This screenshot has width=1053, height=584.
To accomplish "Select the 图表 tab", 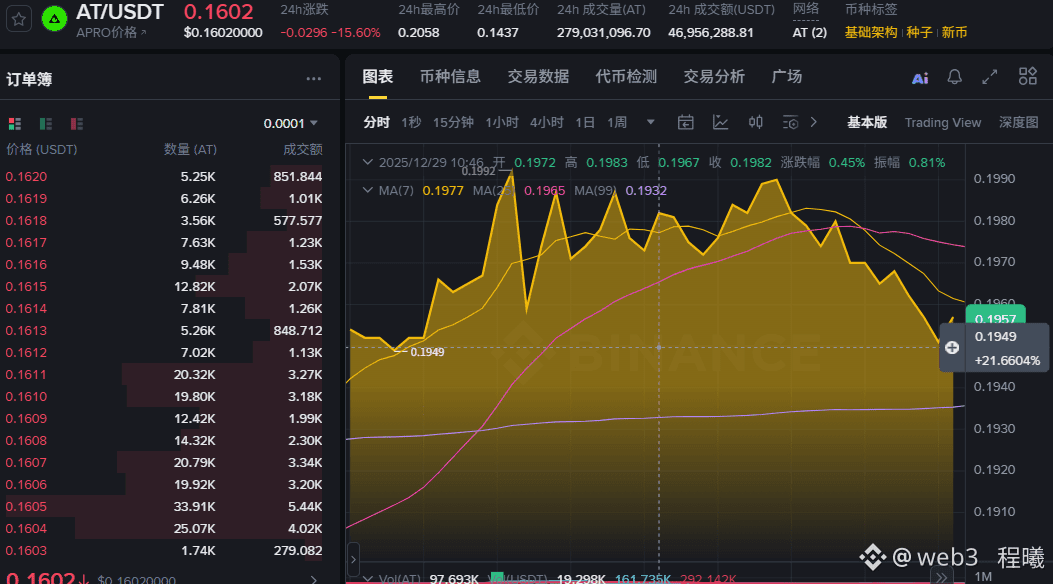I will (x=377, y=77).
